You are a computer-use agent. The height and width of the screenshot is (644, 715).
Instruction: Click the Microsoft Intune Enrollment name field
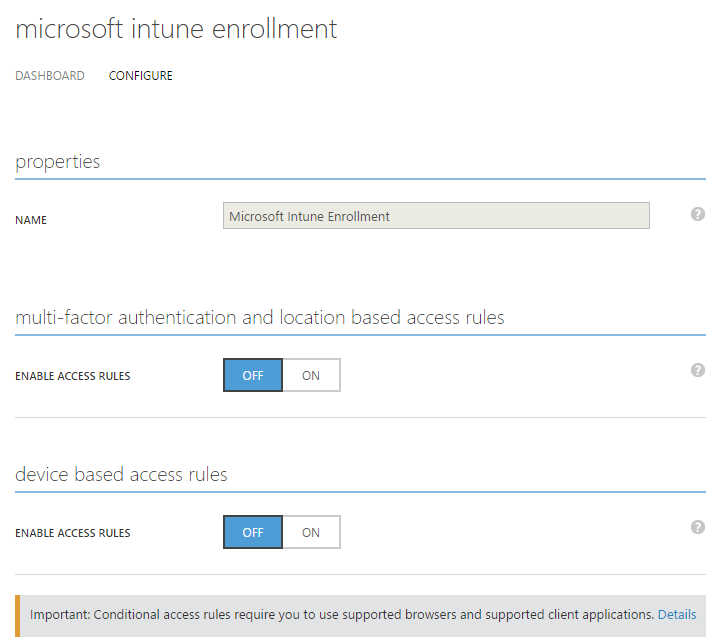click(436, 216)
